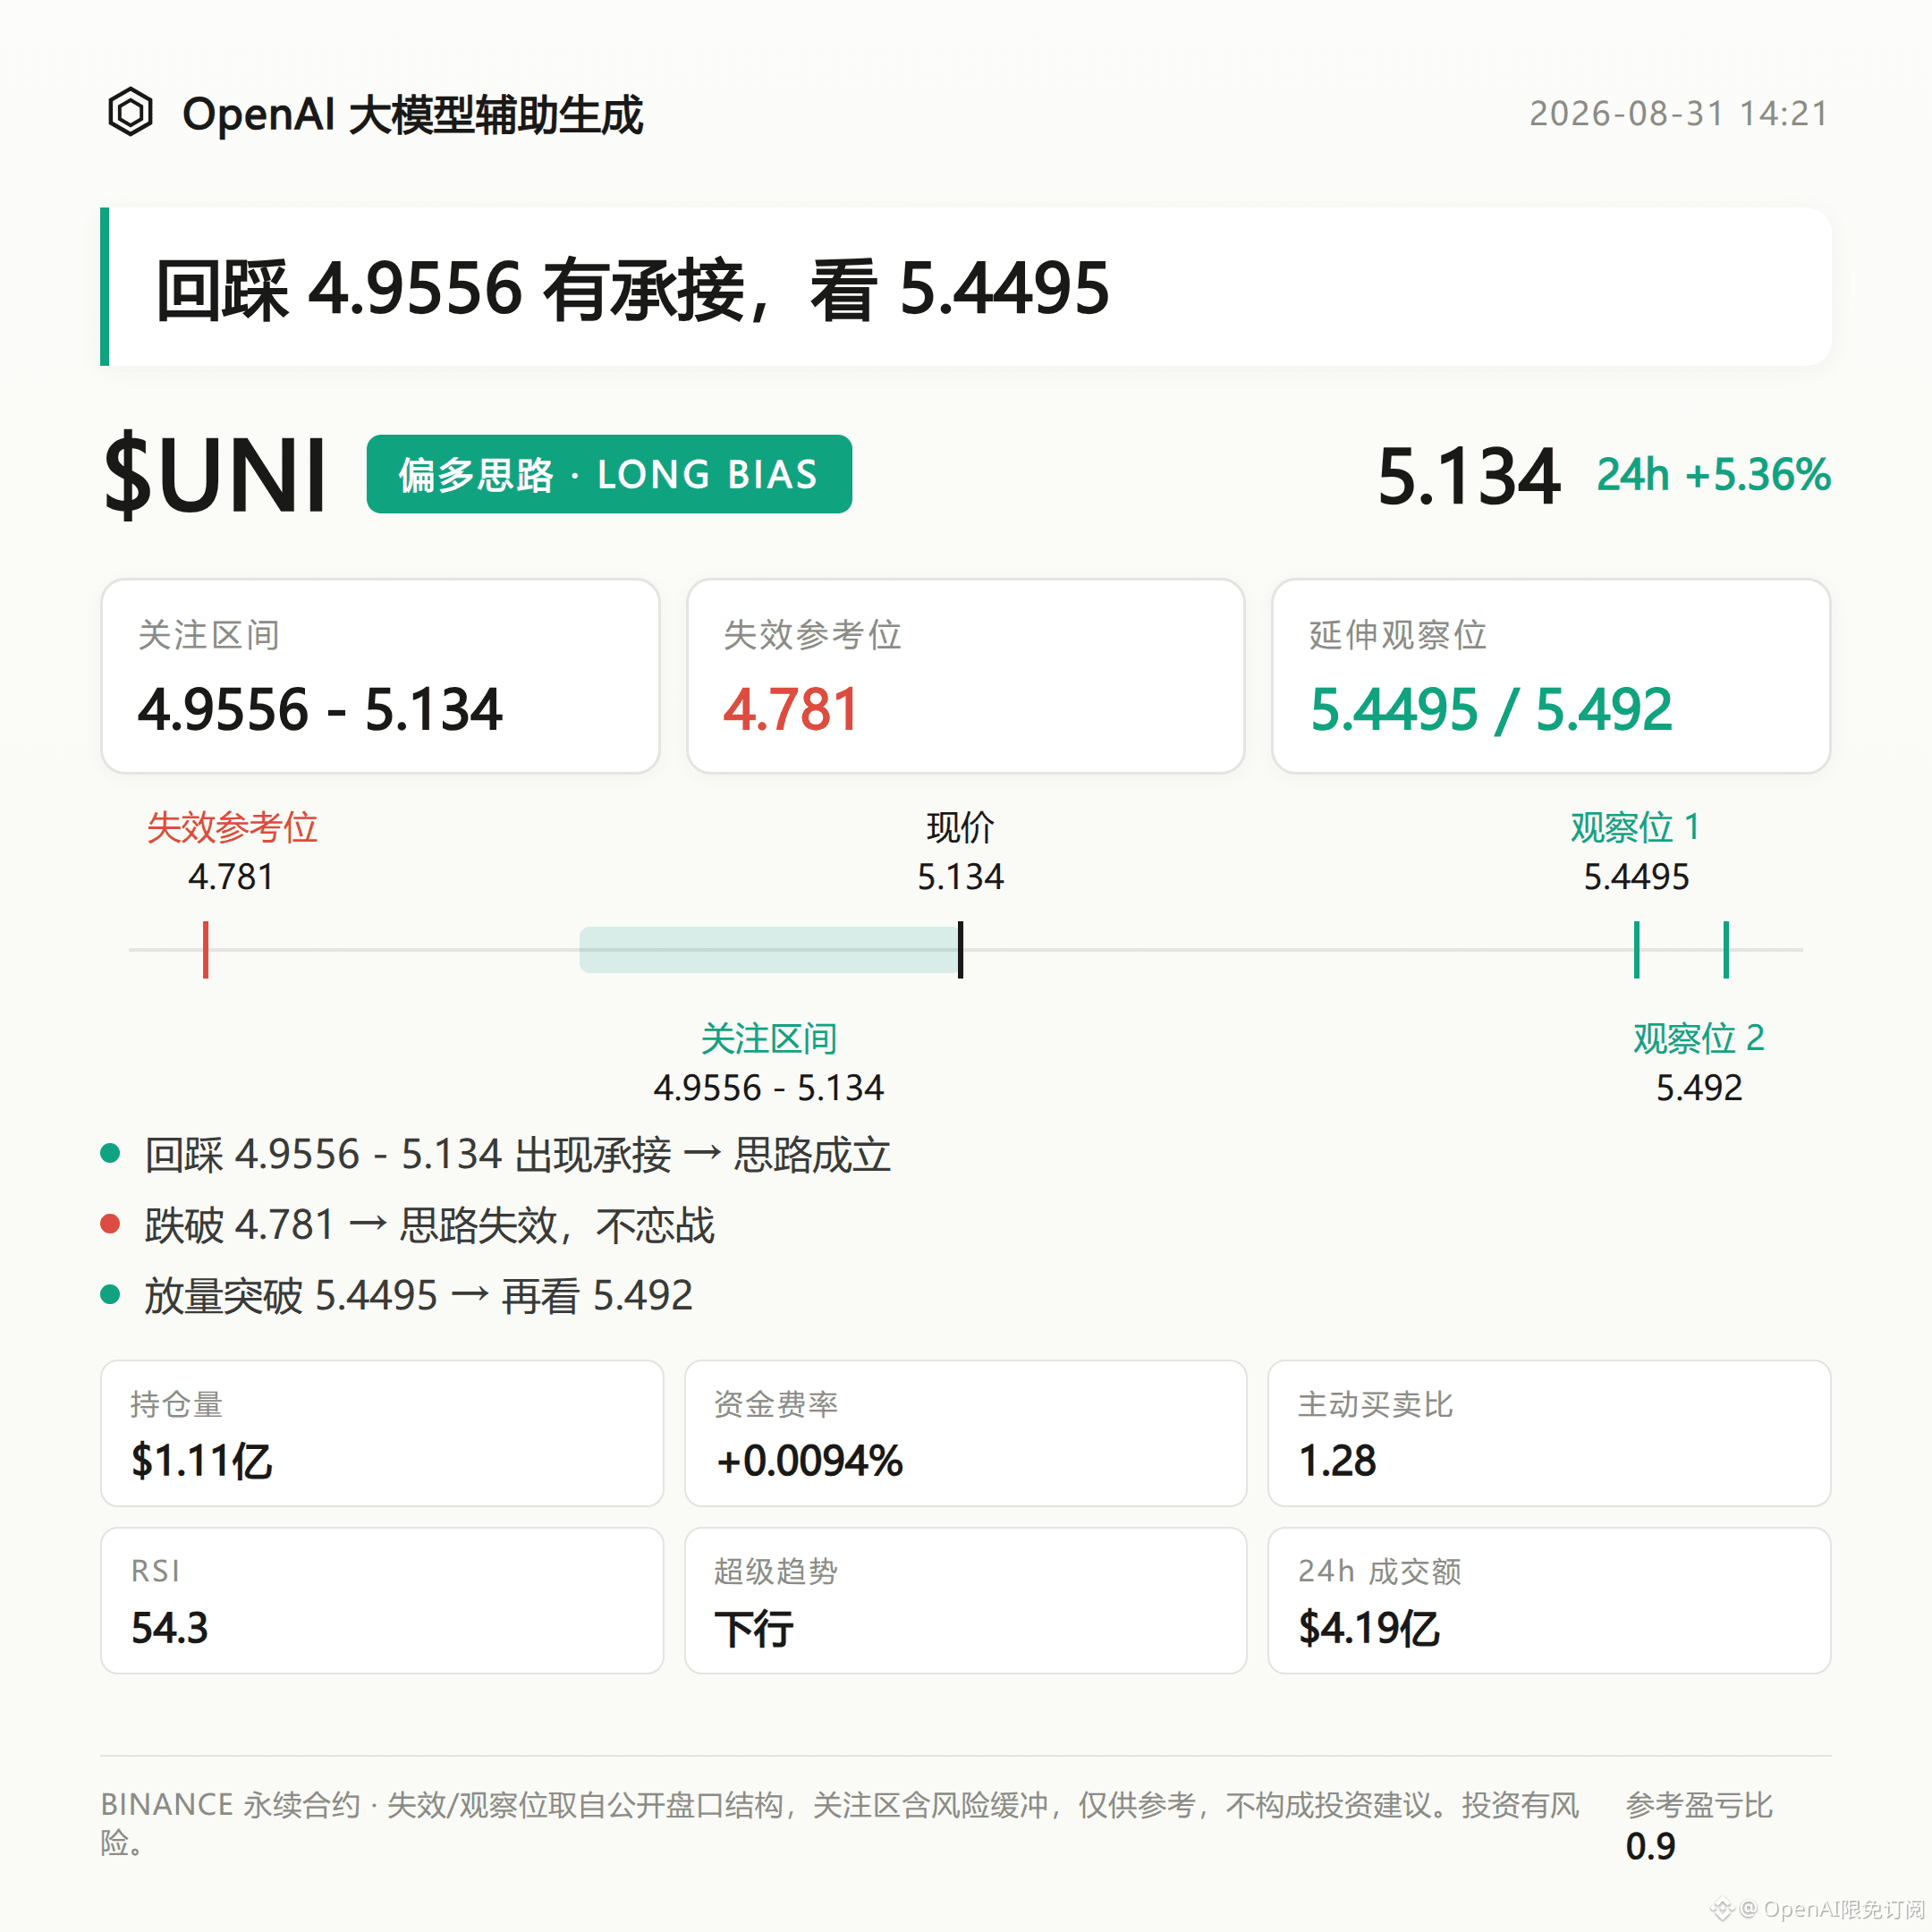Click the 参考盈亏比 value "0.9"
Image resolution: width=1932 pixels, height=1932 pixels.
pyautogui.click(x=1650, y=1846)
